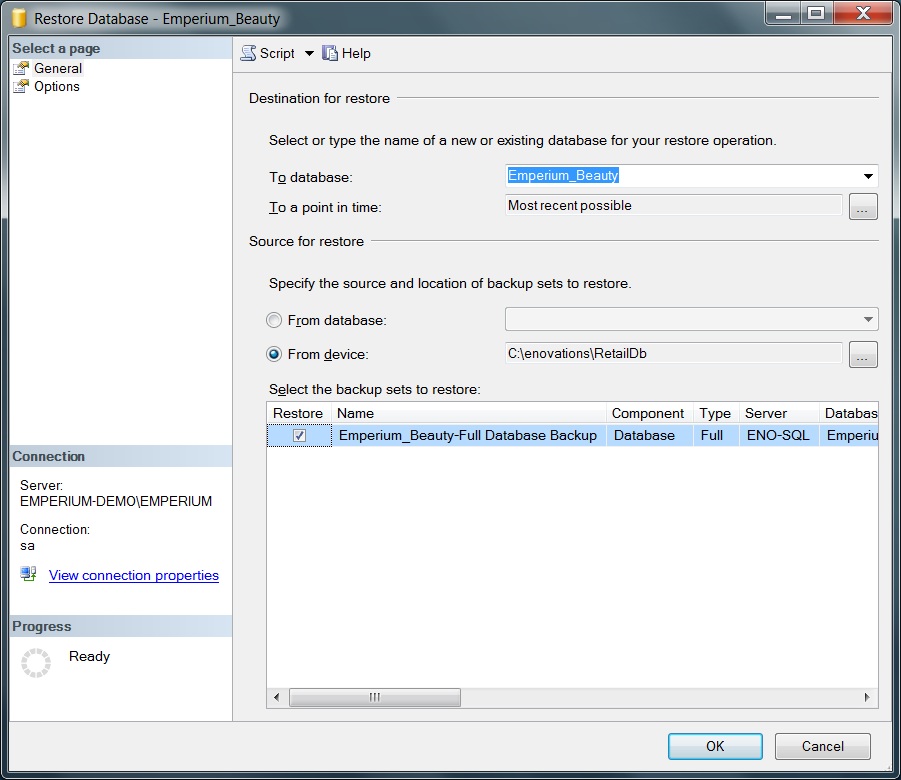Click the Ready progress spinner icon

(x=36, y=662)
